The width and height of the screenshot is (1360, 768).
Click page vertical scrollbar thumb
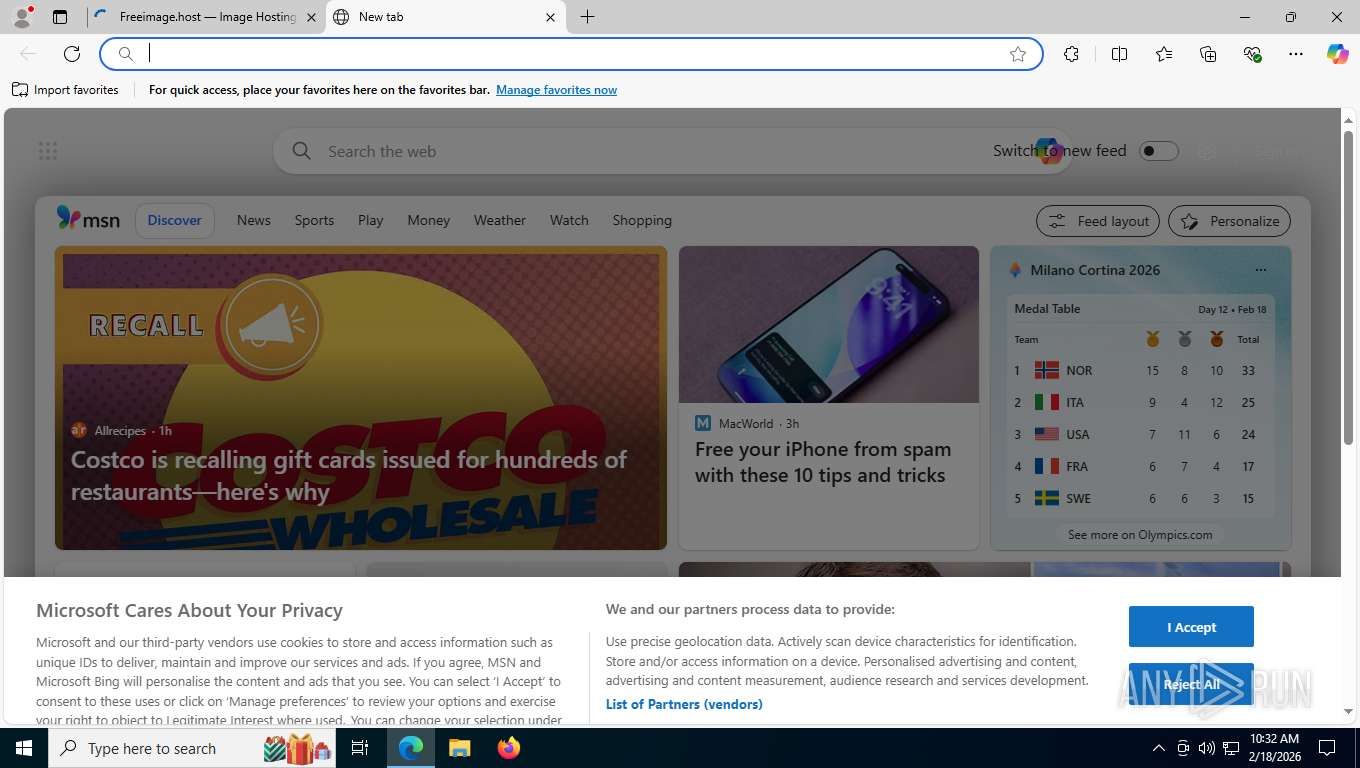point(1348,287)
